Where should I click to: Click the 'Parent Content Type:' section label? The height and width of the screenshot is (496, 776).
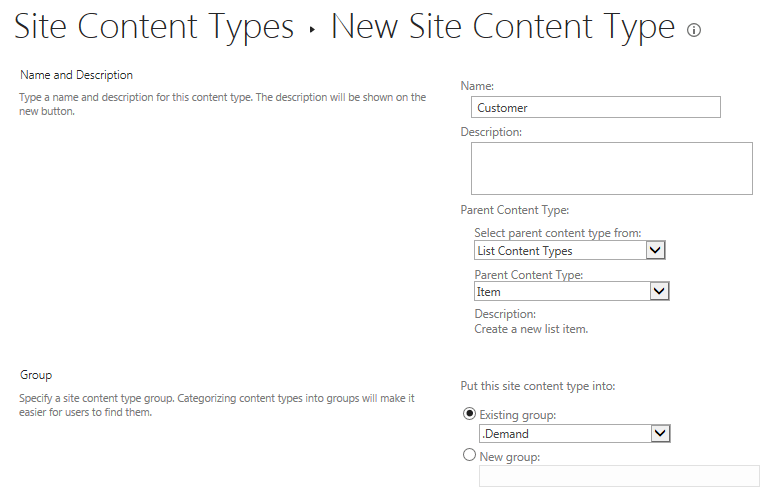click(514, 210)
